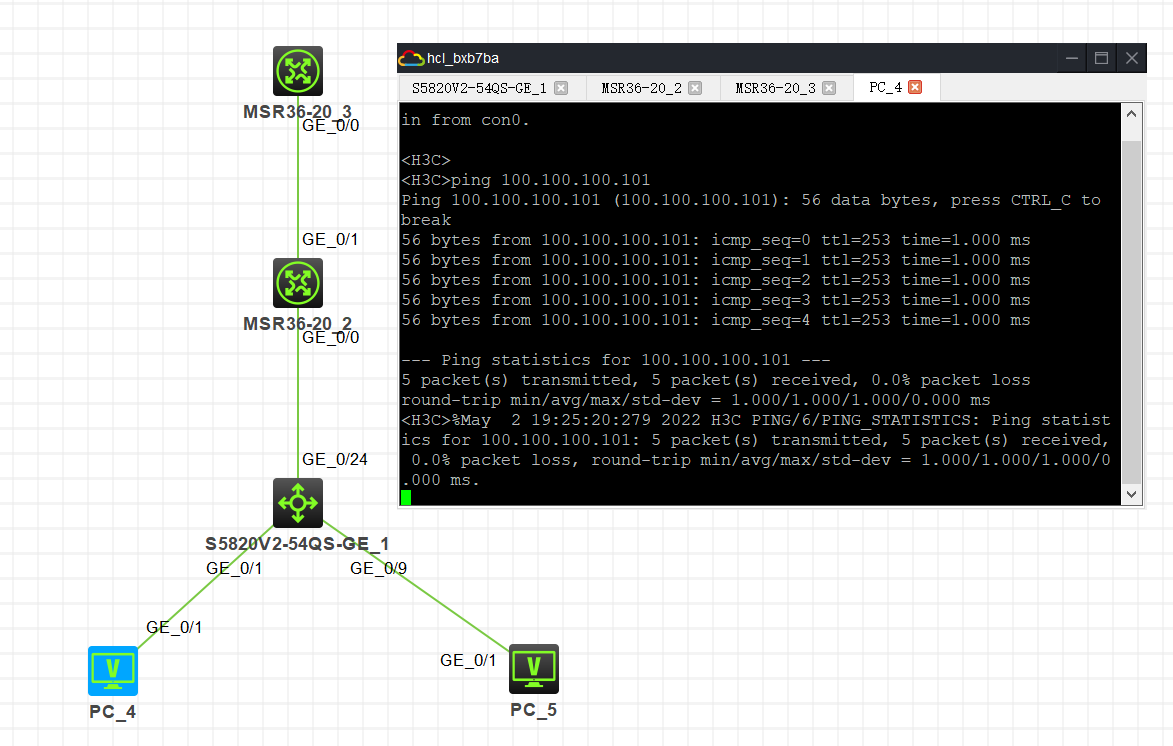Viewport: 1173px width, 746px height.
Task: Select the MSR36-20_3 router icon
Action: click(x=298, y=71)
